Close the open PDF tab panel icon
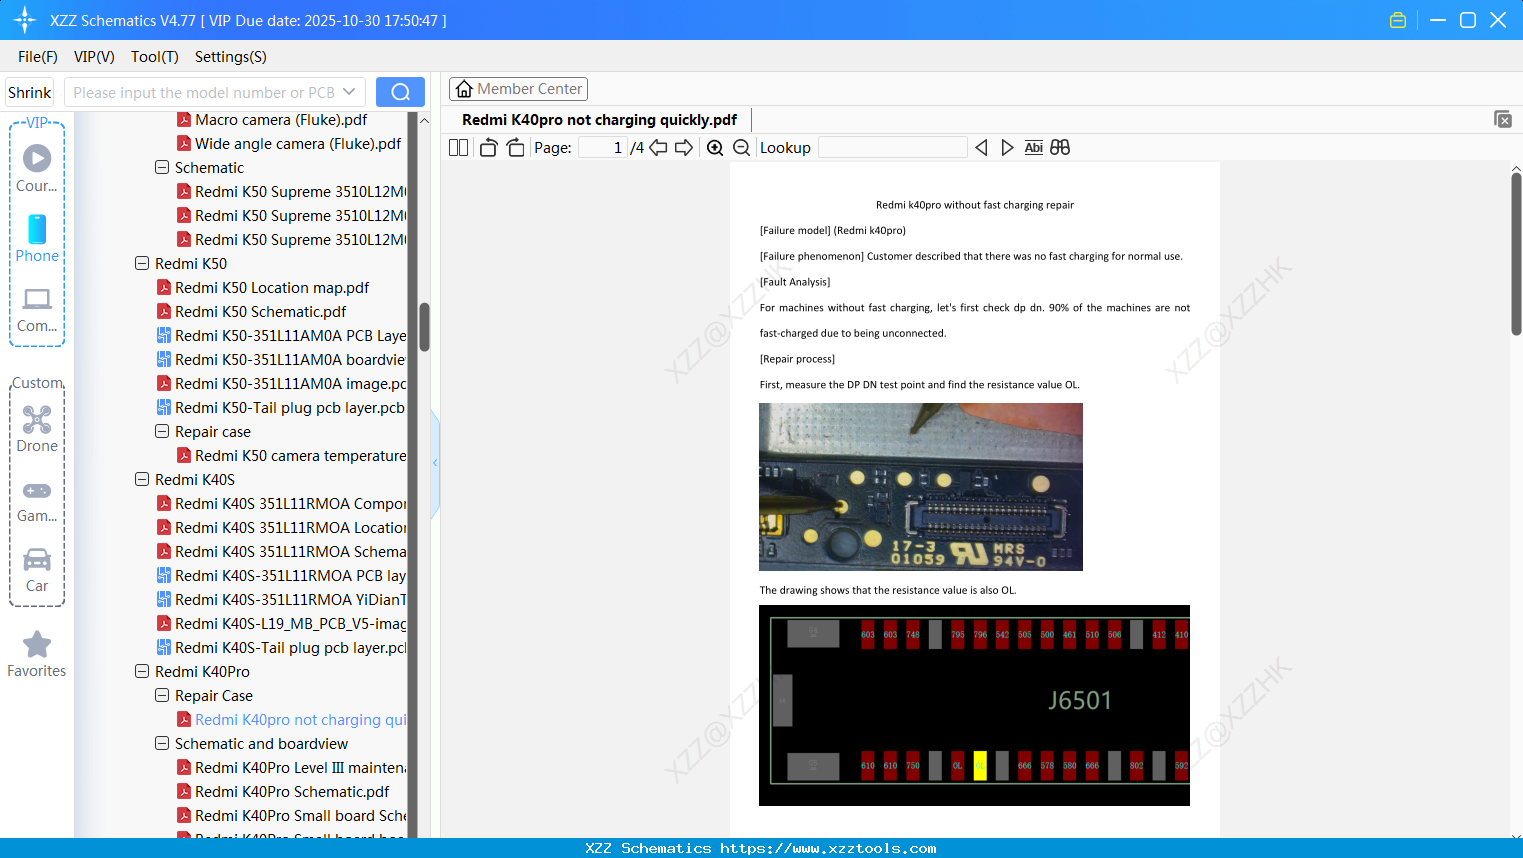 pos(1503,119)
